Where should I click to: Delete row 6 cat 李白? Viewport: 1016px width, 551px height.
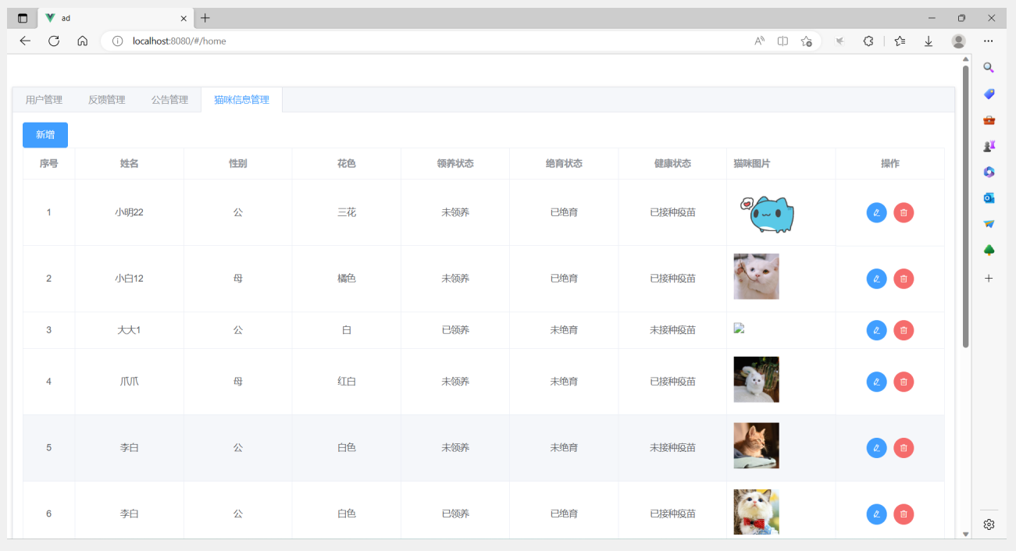point(903,514)
